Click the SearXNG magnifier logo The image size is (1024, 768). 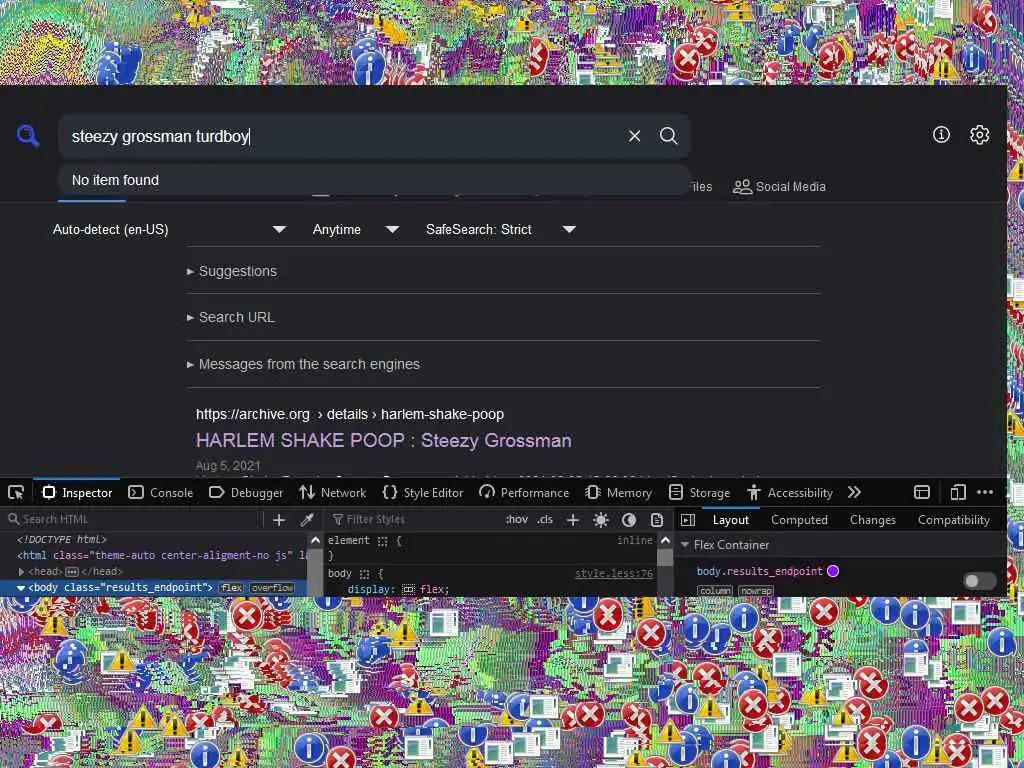(28, 136)
